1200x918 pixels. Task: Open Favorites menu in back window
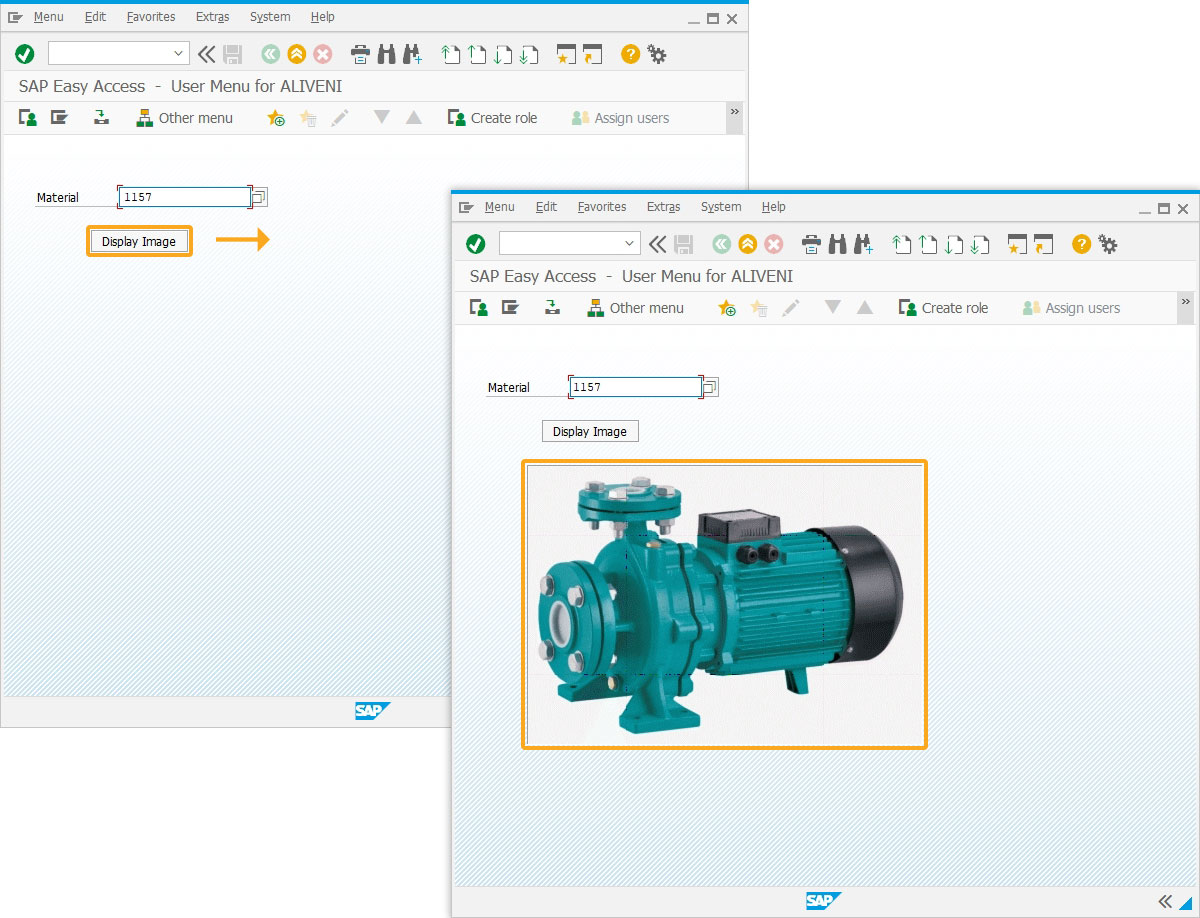click(151, 17)
